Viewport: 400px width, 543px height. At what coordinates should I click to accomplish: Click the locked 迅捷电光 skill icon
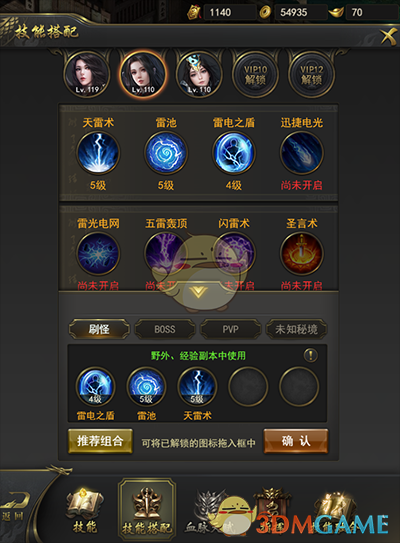tap(302, 153)
